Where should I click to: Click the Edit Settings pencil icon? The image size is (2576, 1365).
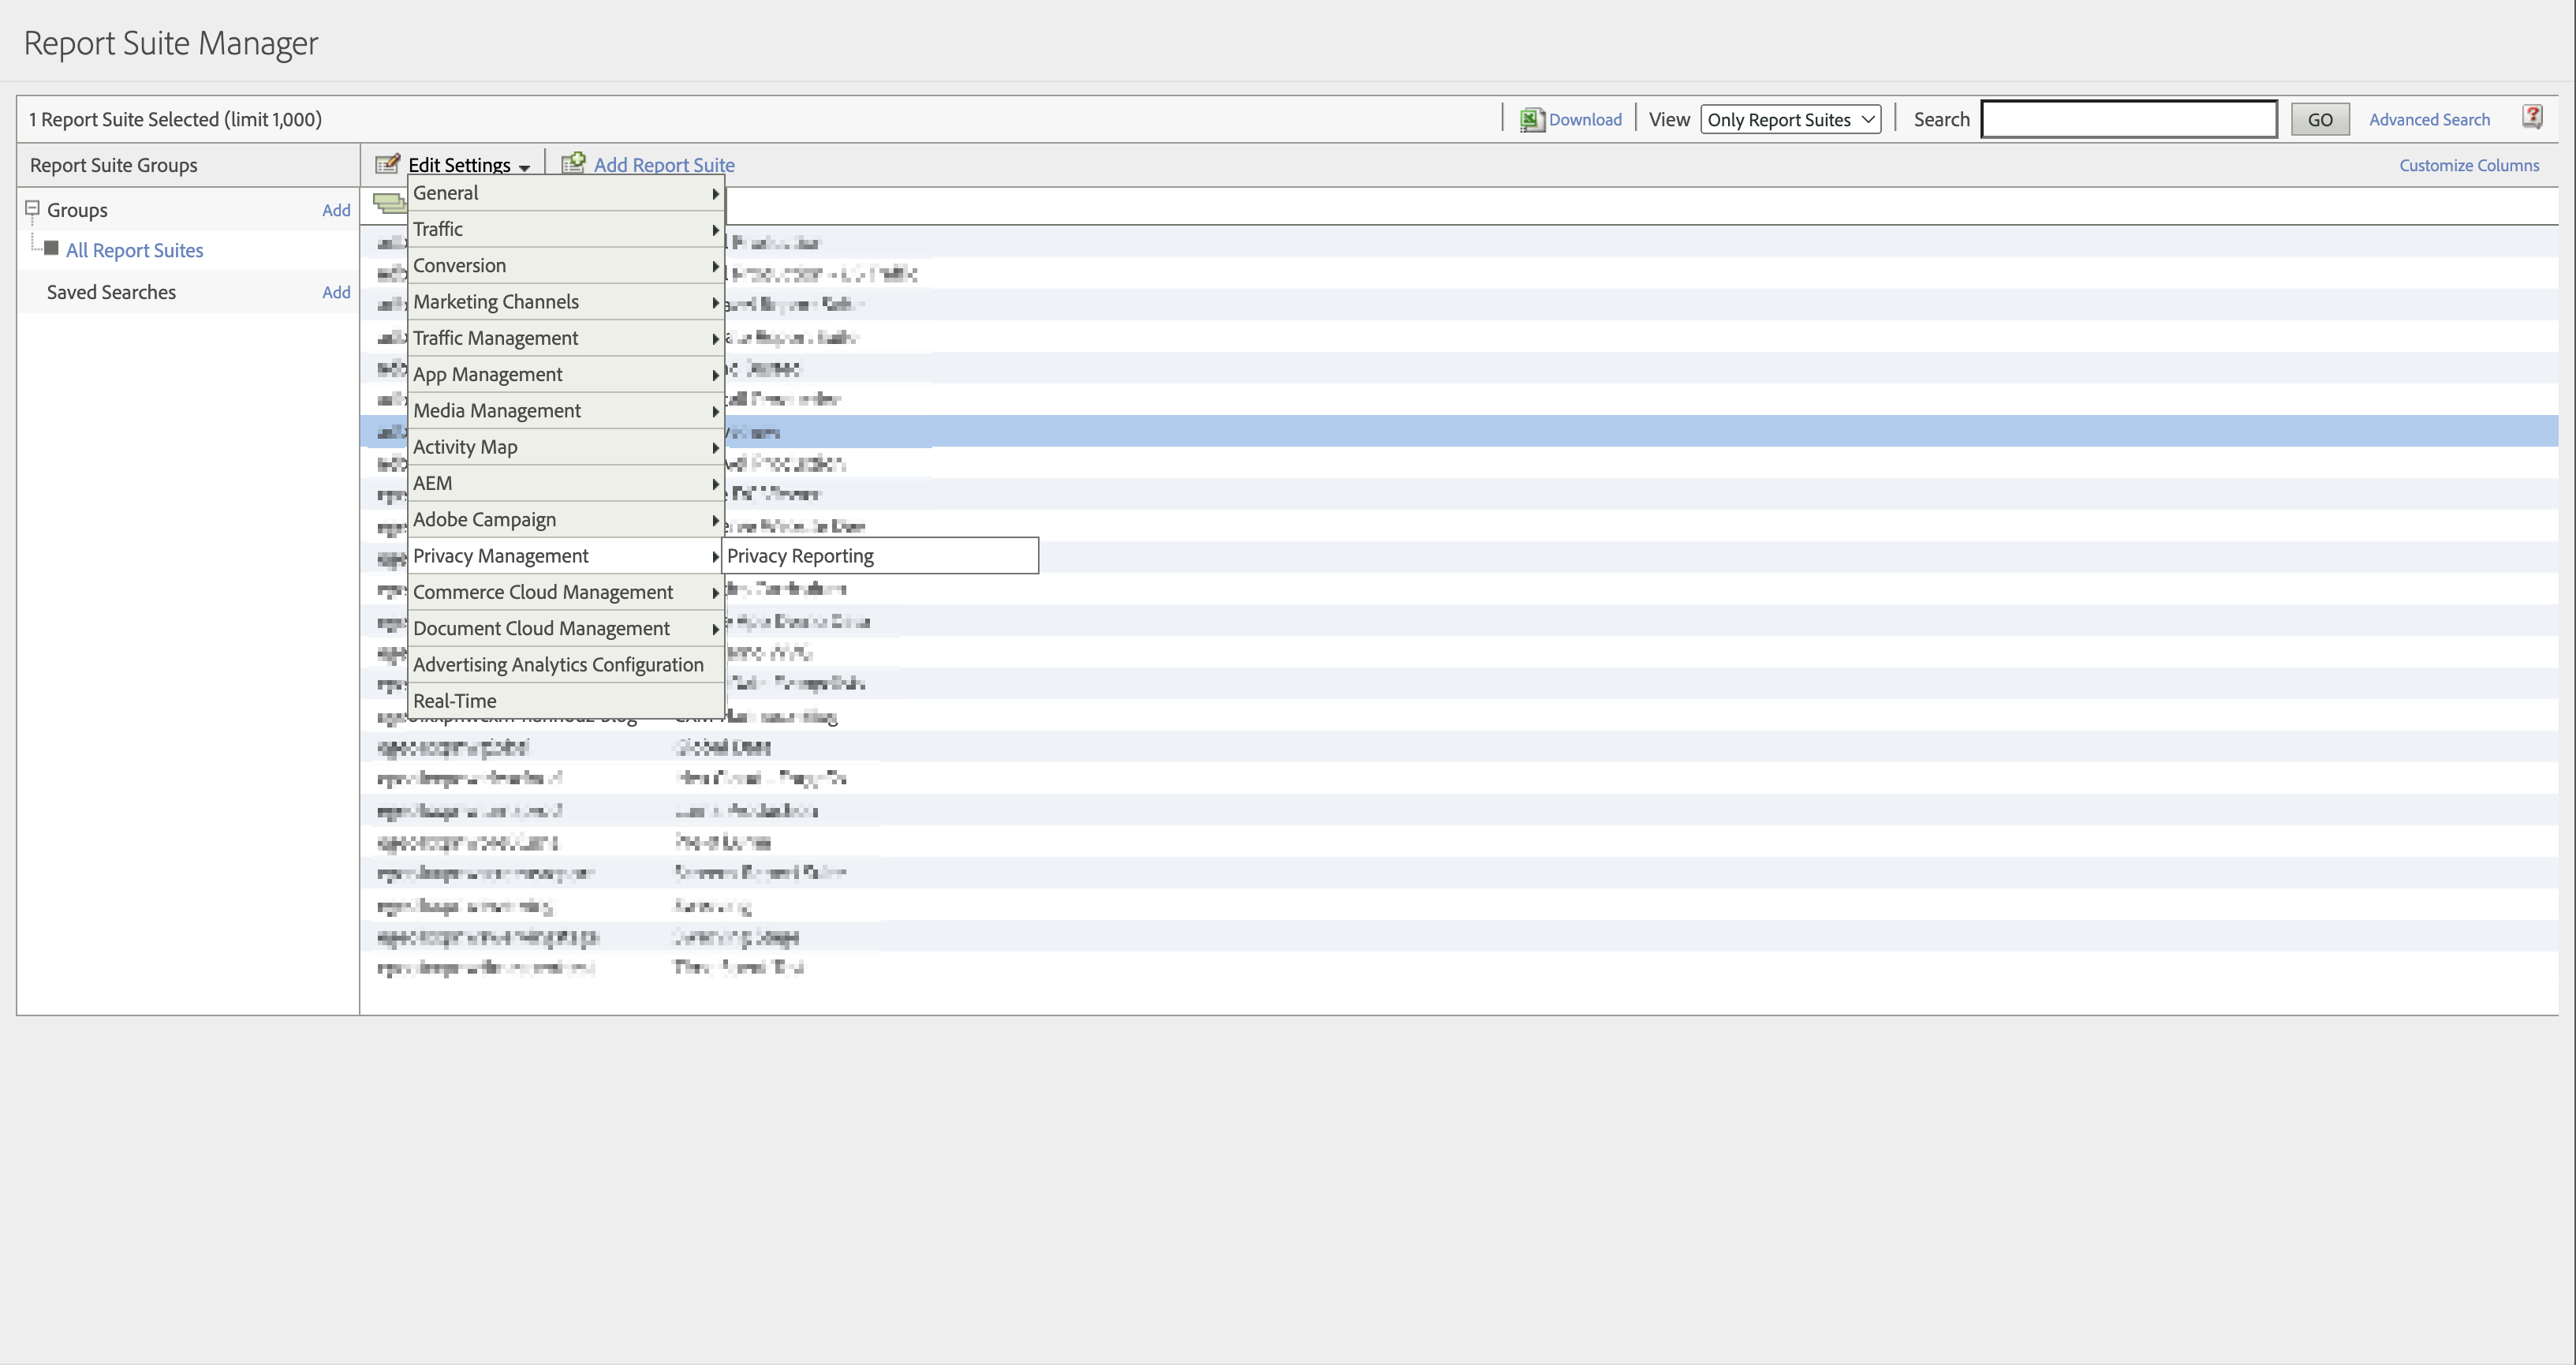tap(388, 164)
